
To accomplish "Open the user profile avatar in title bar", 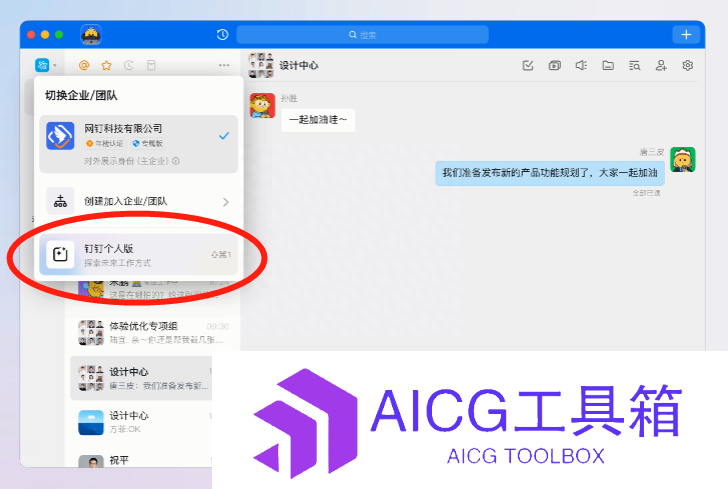I will pos(91,35).
